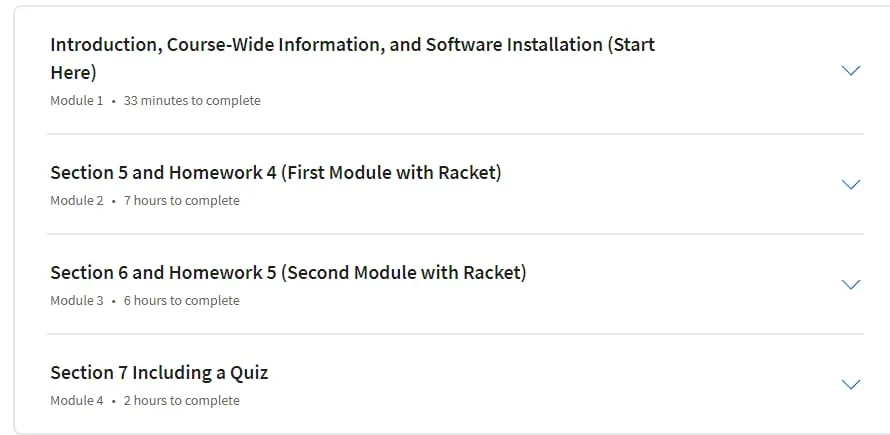Expand the Introduction module chevron
Screen dimensions: 890x435
[851, 70]
